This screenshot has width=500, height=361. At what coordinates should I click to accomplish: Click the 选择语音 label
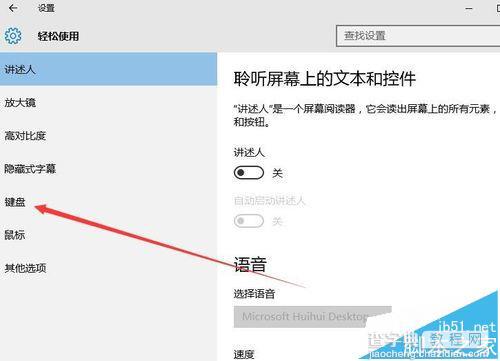point(254,294)
